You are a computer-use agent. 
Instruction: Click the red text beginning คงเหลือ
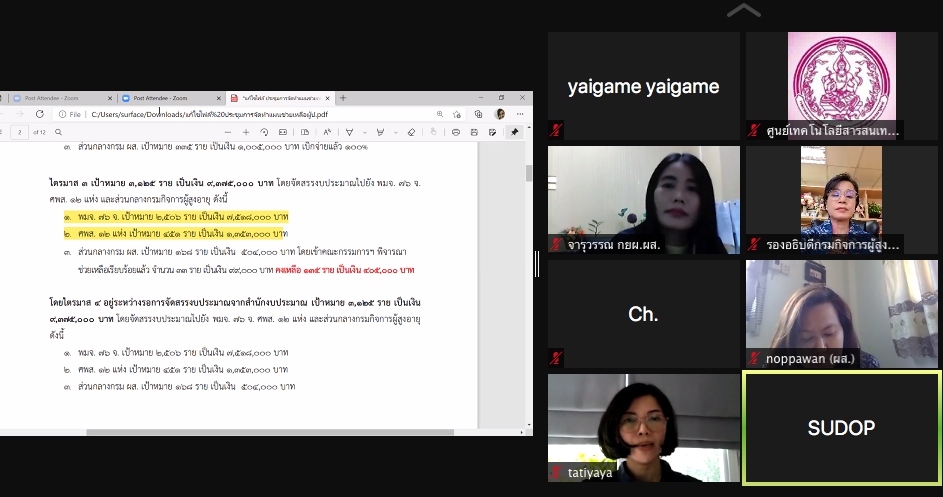345,270
